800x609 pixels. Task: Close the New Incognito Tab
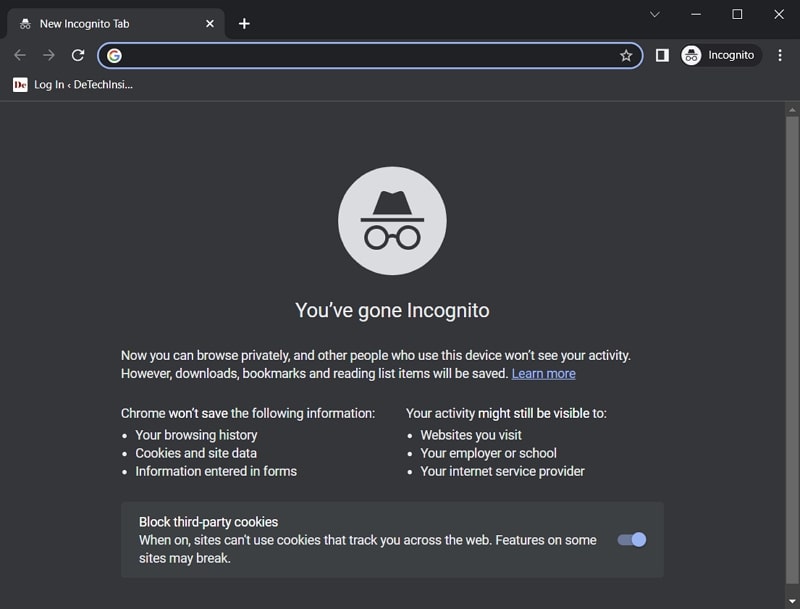210,23
